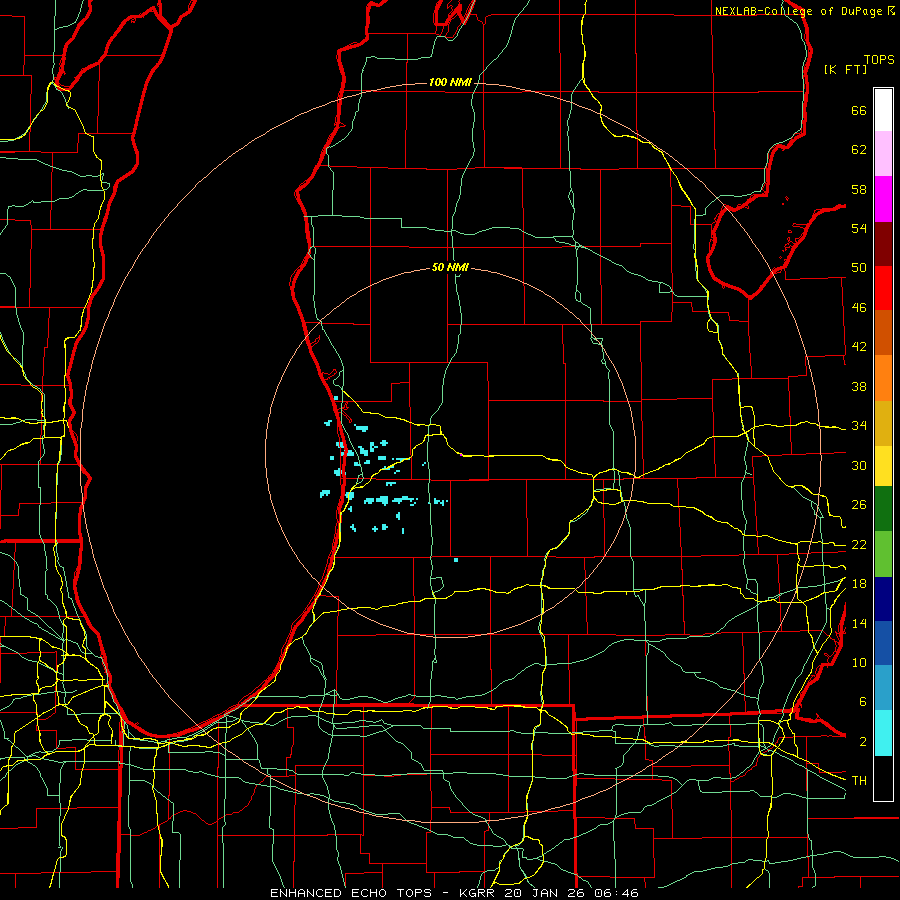
Task: Click the orange 42 K FT legend swatch
Action: (x=883, y=378)
